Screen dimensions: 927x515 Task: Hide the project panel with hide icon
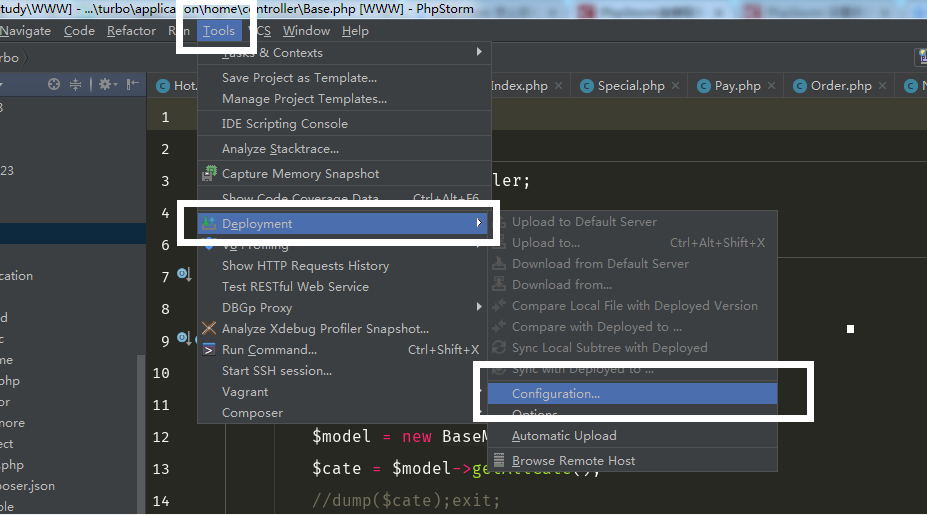(133, 84)
